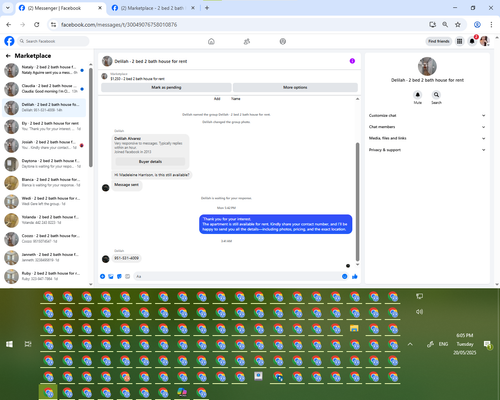The image size is (500, 400).
Task: Open the notifications bell
Action: pos(472,41)
